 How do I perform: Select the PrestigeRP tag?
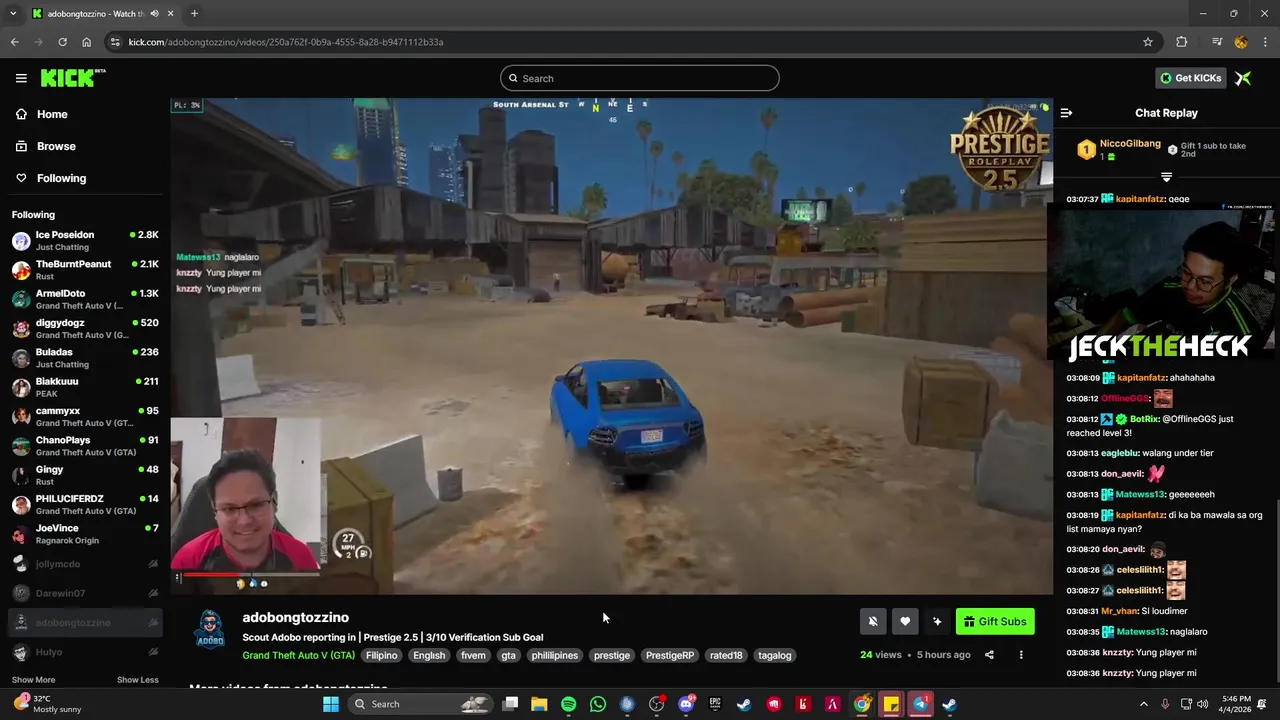(x=670, y=655)
